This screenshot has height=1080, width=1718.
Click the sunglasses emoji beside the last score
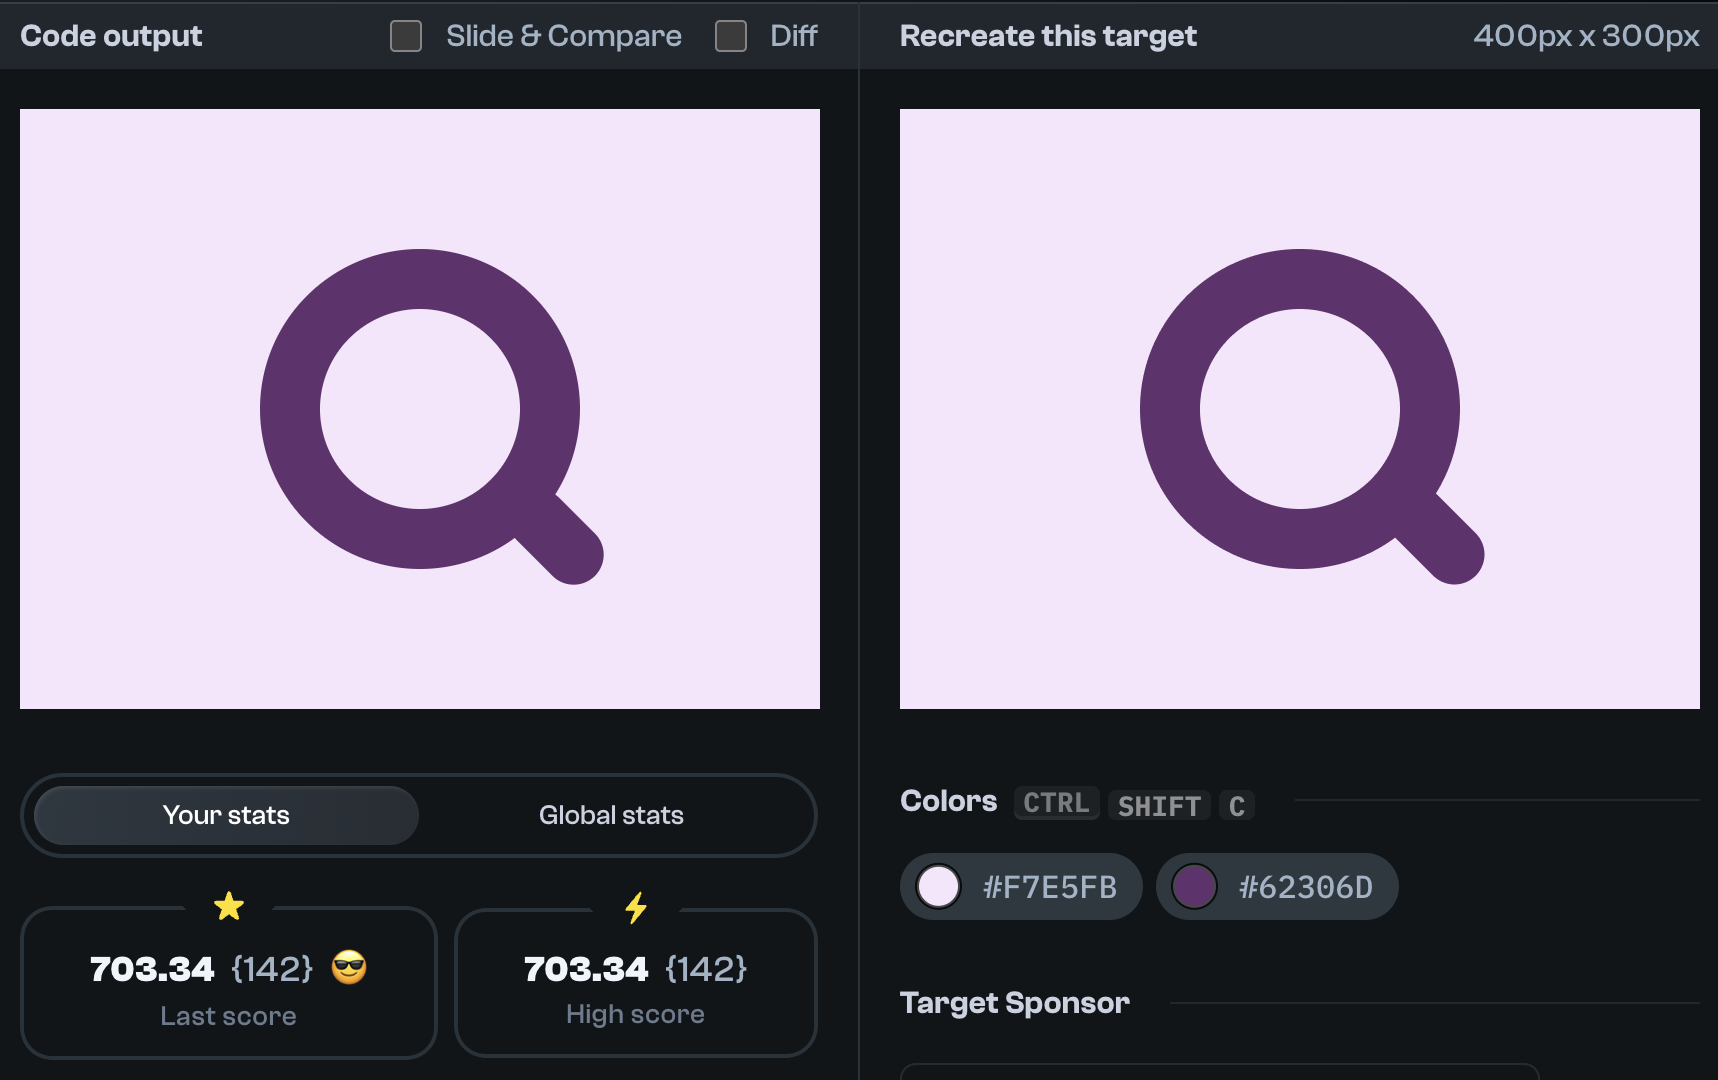pos(349,968)
